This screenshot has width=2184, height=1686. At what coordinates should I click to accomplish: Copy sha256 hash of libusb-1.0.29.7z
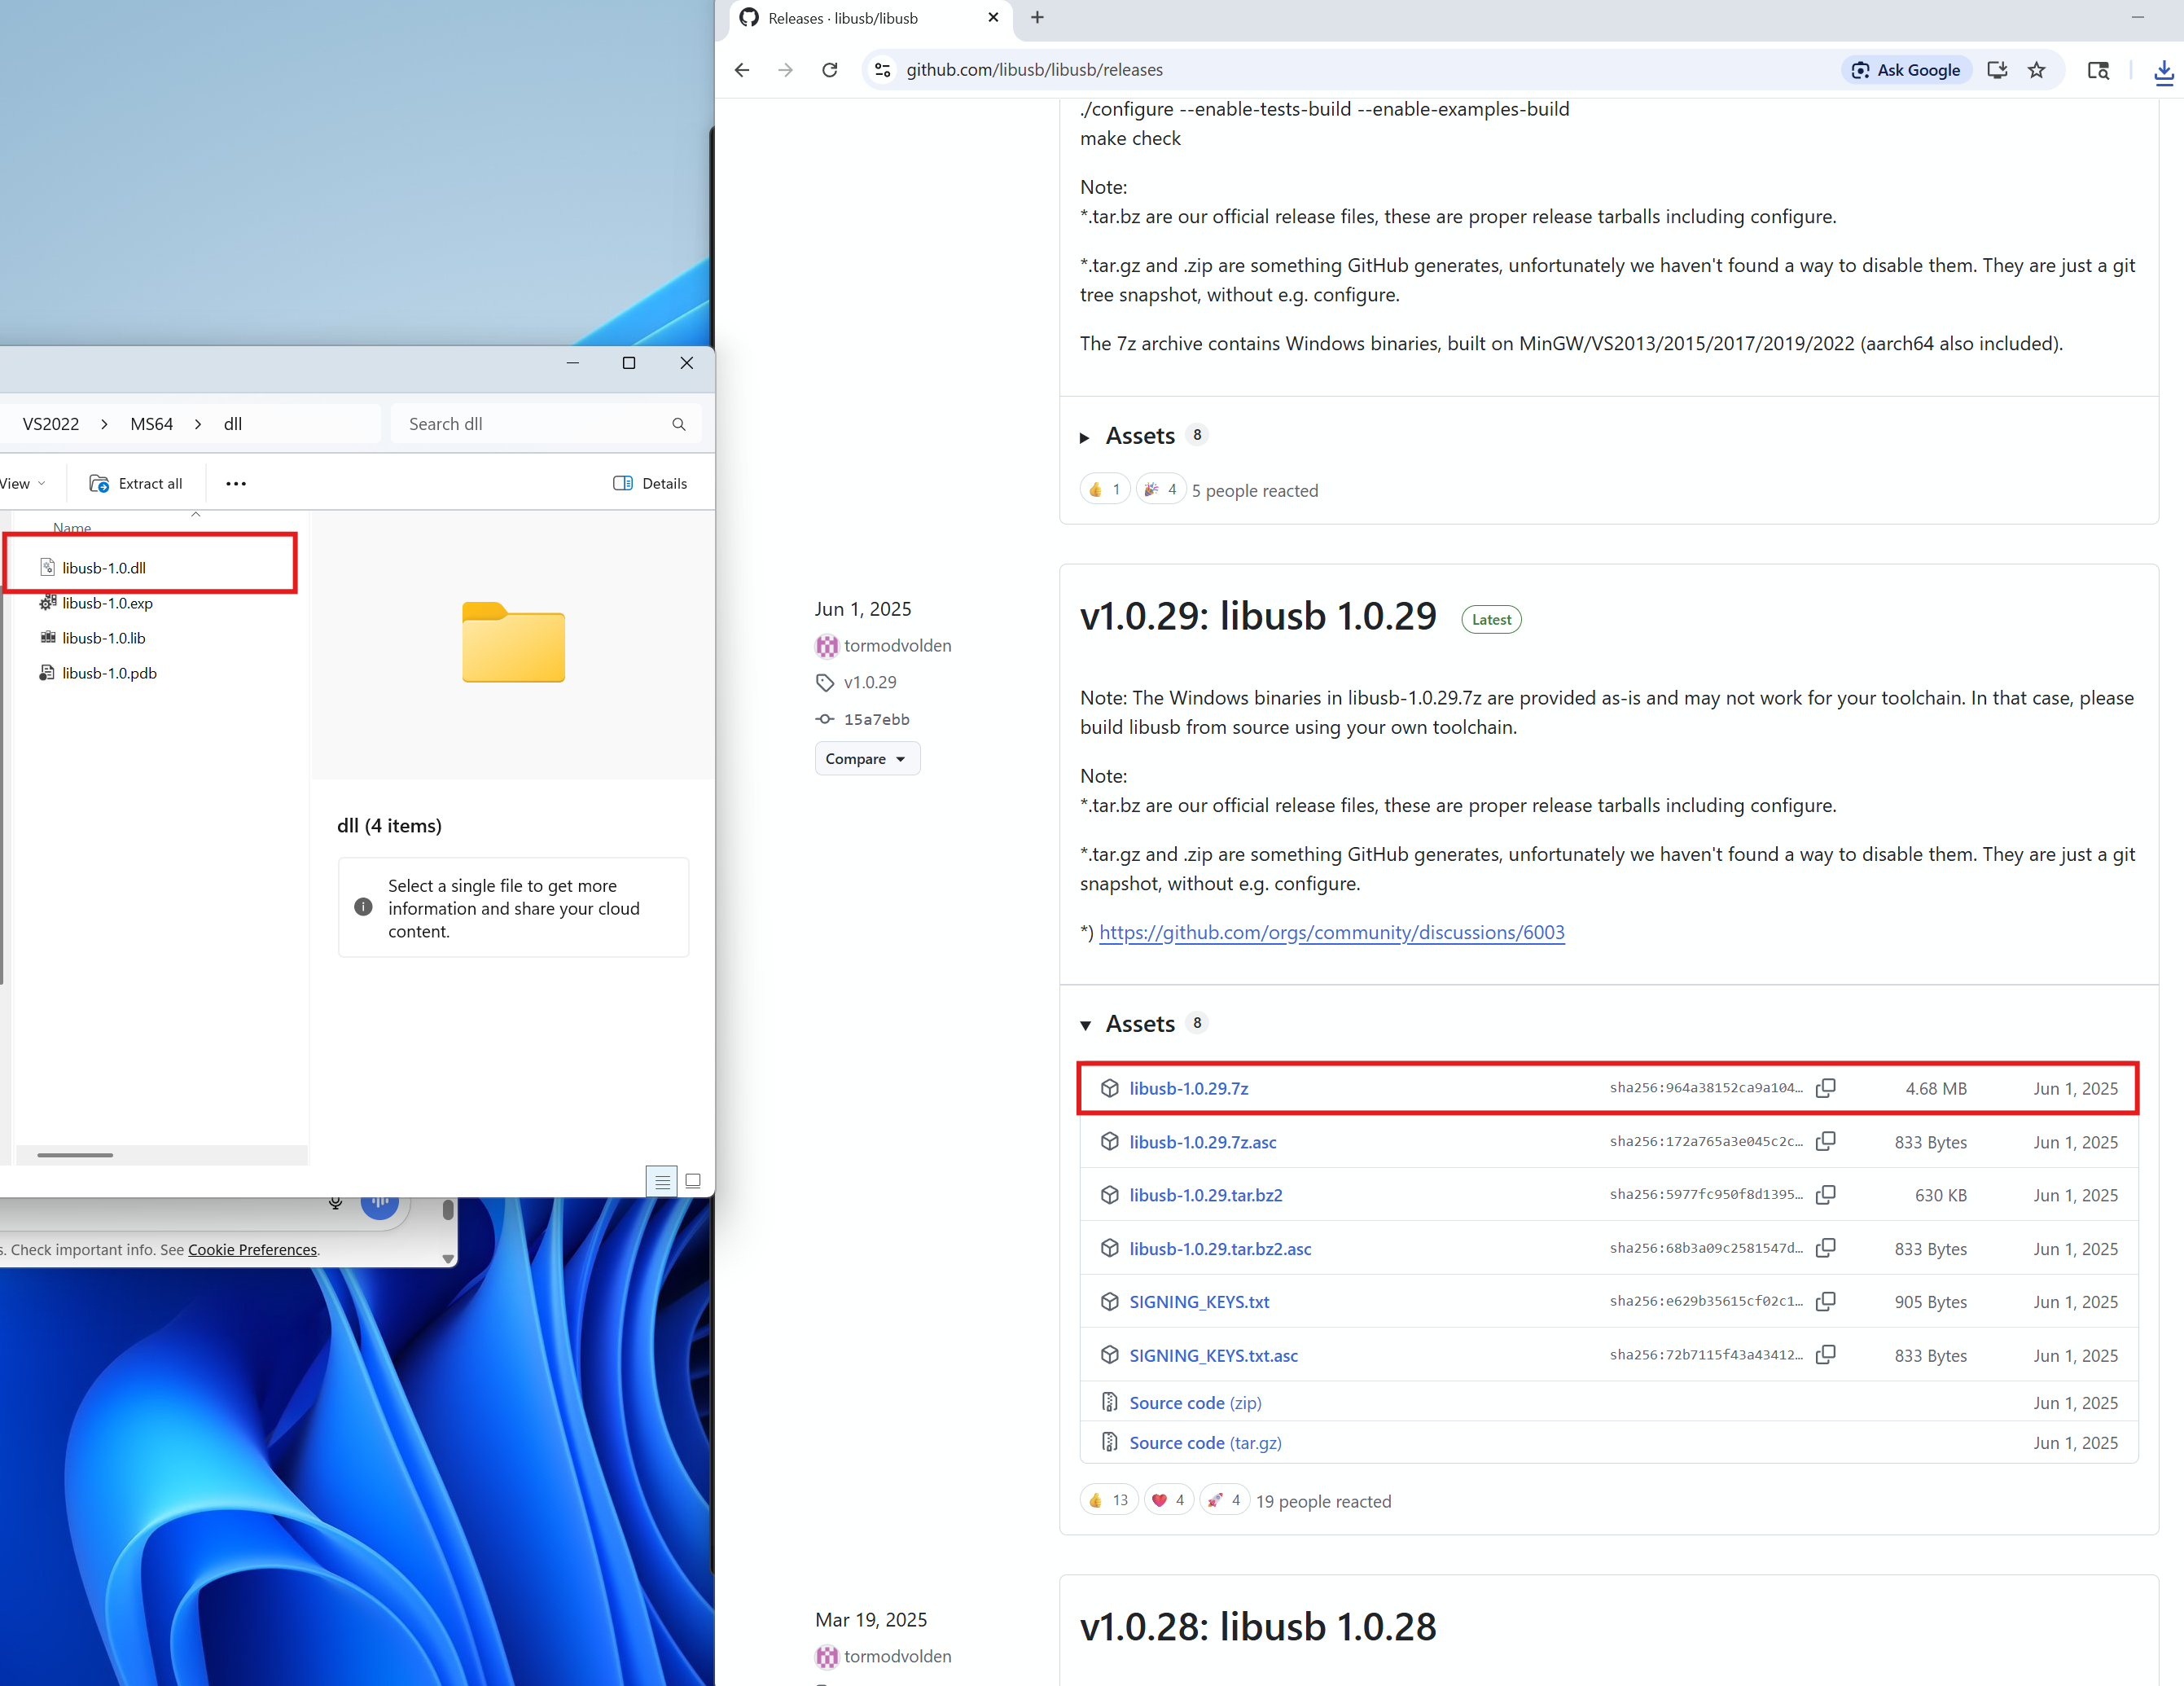click(1825, 1088)
